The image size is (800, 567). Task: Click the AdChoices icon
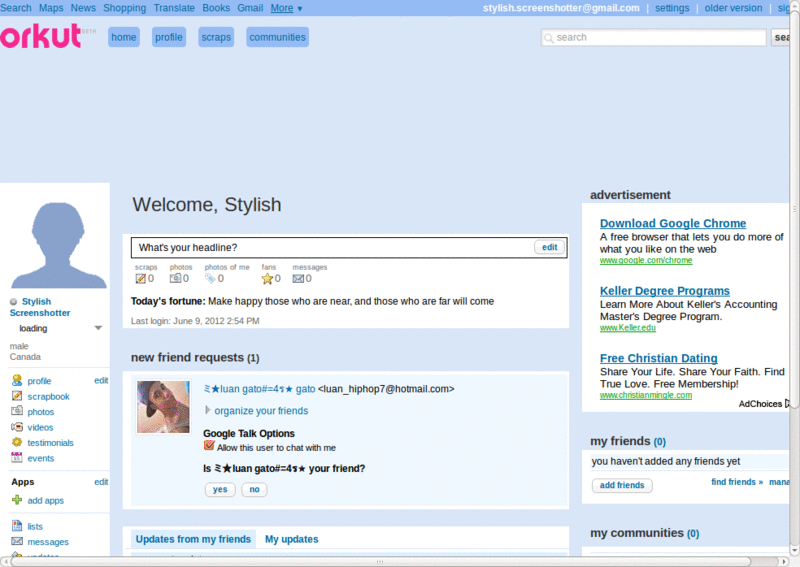(x=787, y=403)
